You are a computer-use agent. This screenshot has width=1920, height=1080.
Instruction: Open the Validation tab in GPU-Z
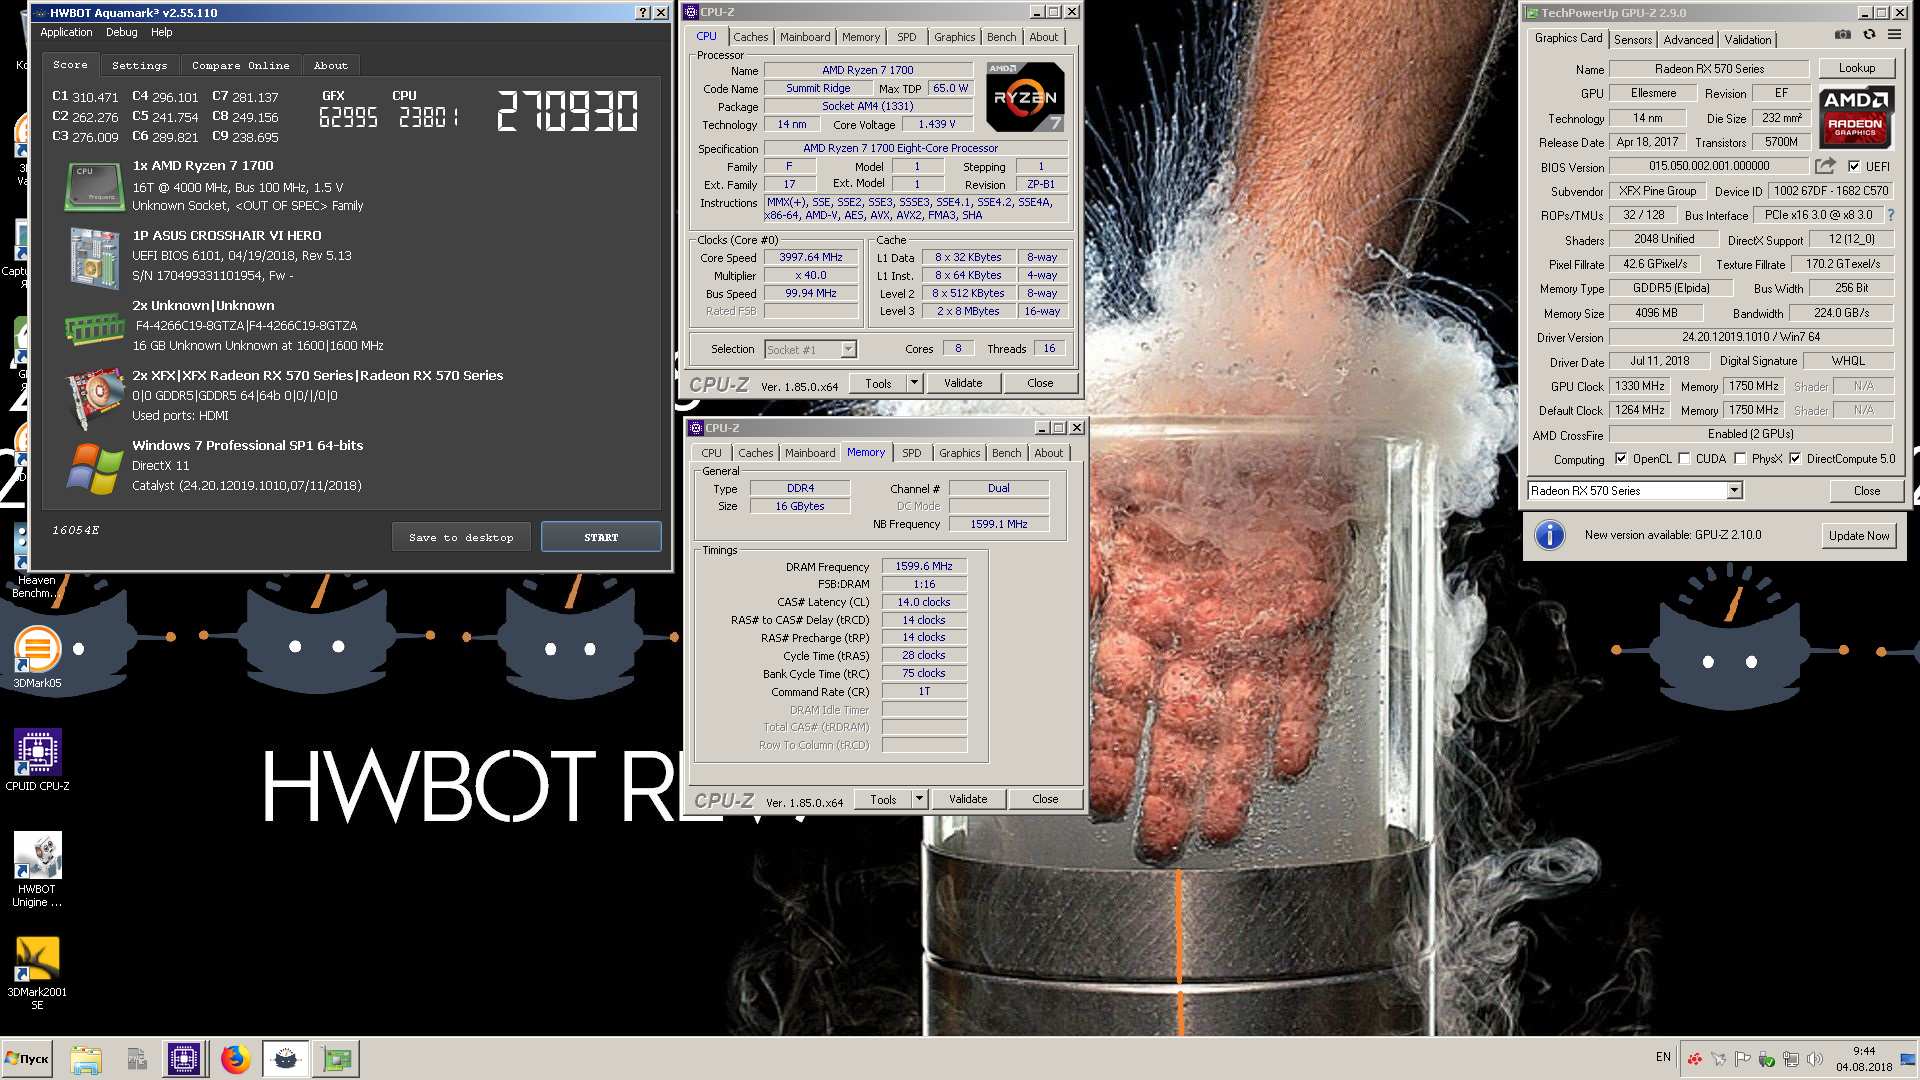pos(1747,40)
